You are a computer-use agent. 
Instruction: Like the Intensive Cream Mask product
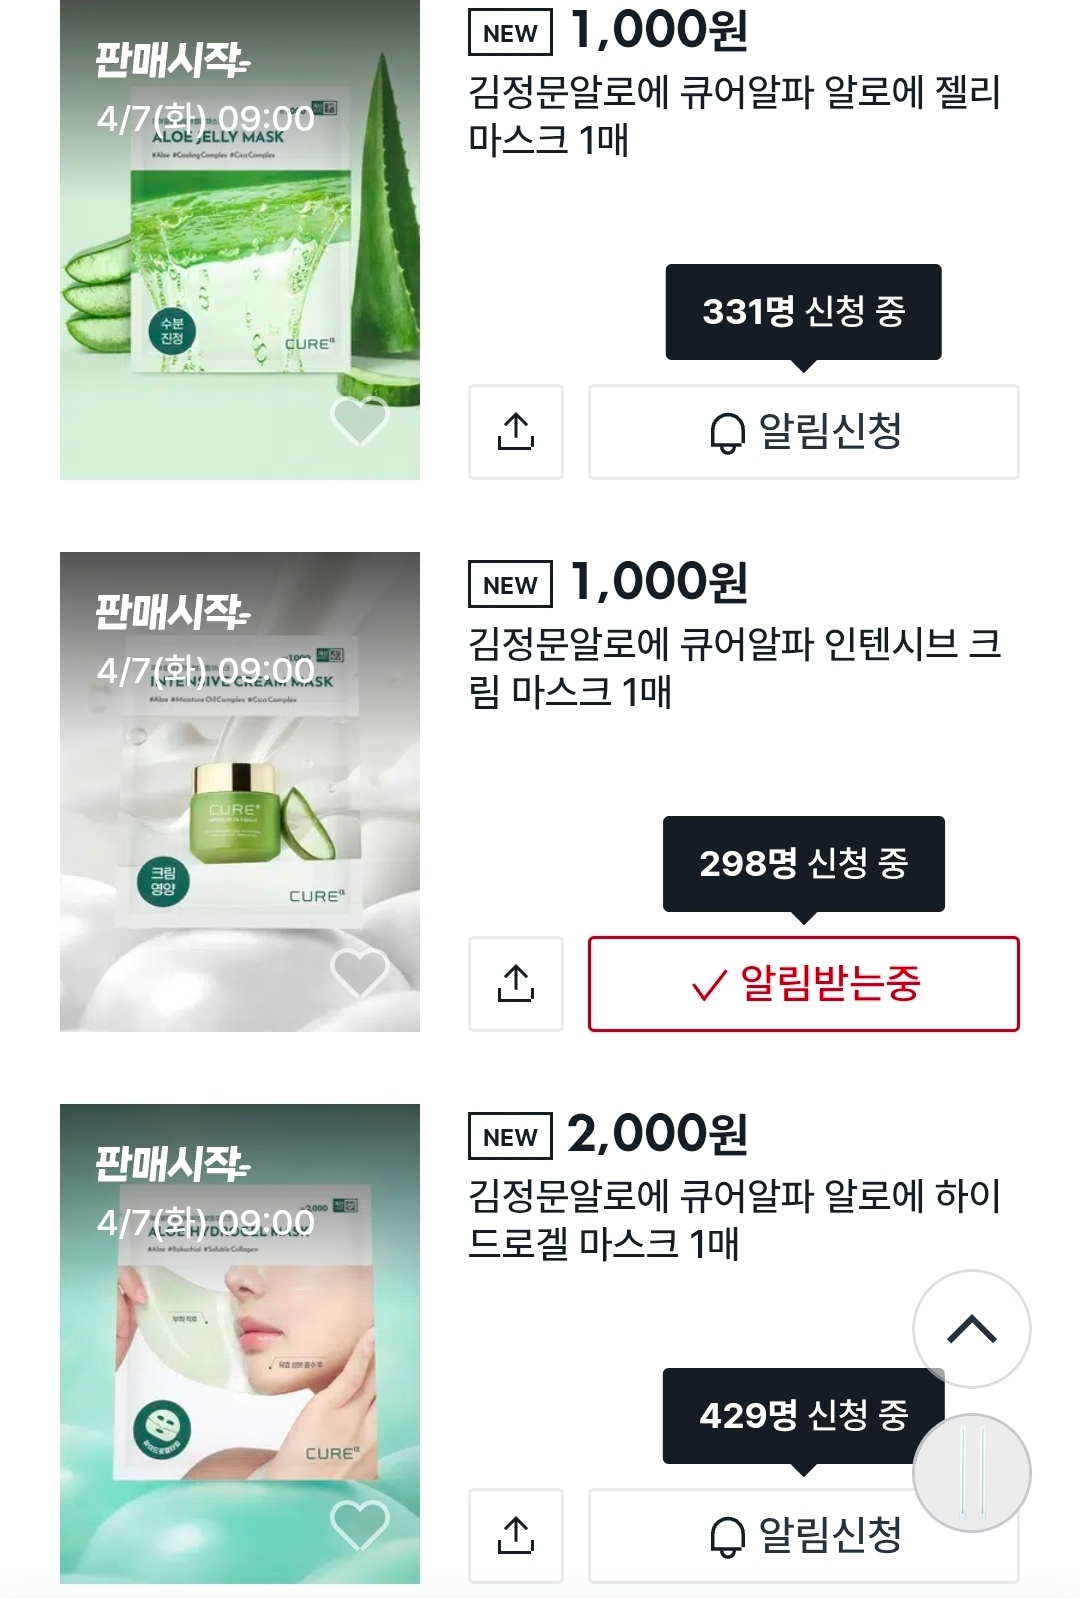pyautogui.click(x=359, y=972)
